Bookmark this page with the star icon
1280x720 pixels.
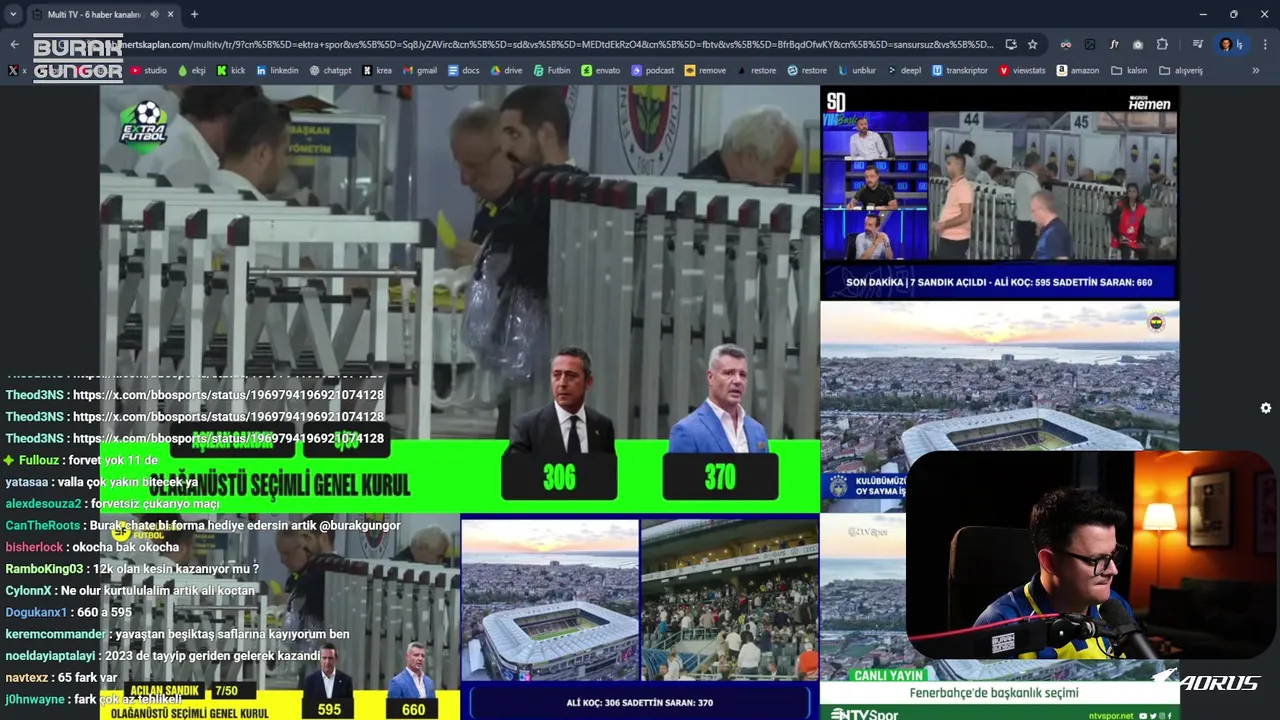click(1033, 44)
